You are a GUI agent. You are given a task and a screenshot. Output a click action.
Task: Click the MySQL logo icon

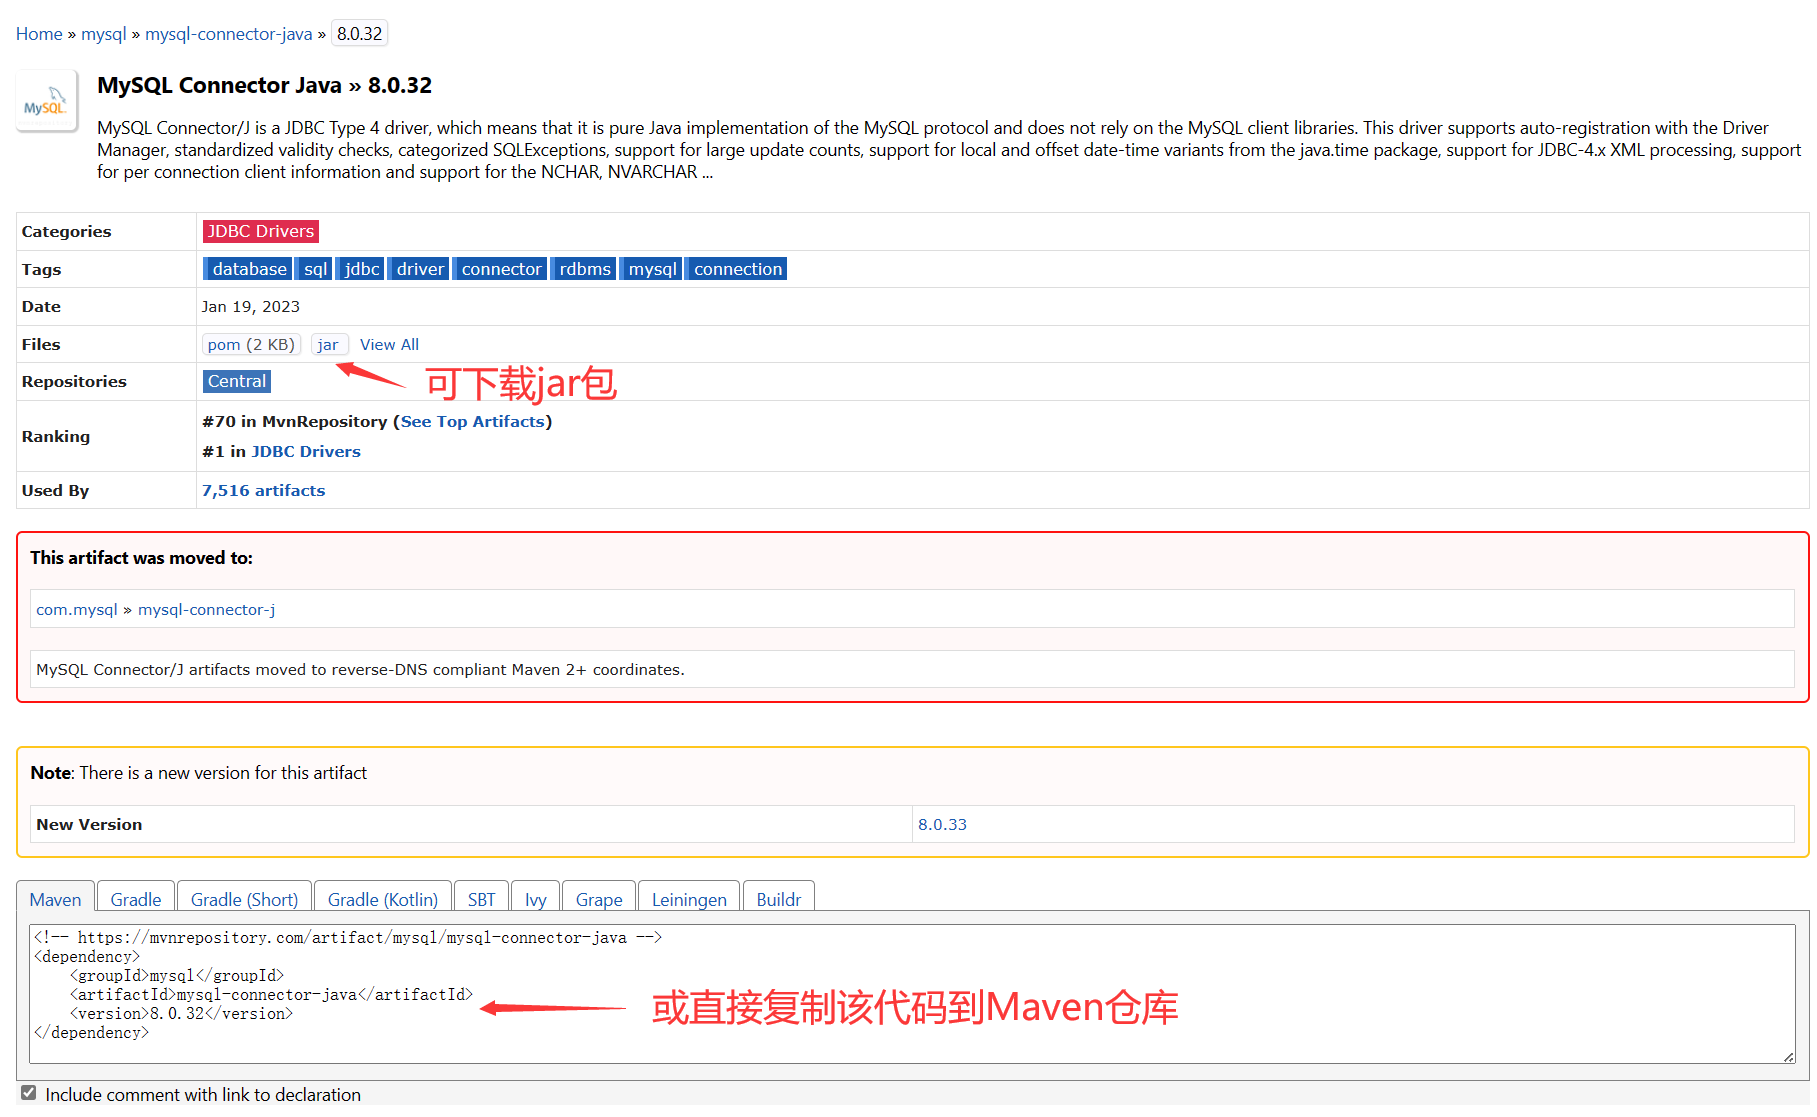(x=46, y=103)
